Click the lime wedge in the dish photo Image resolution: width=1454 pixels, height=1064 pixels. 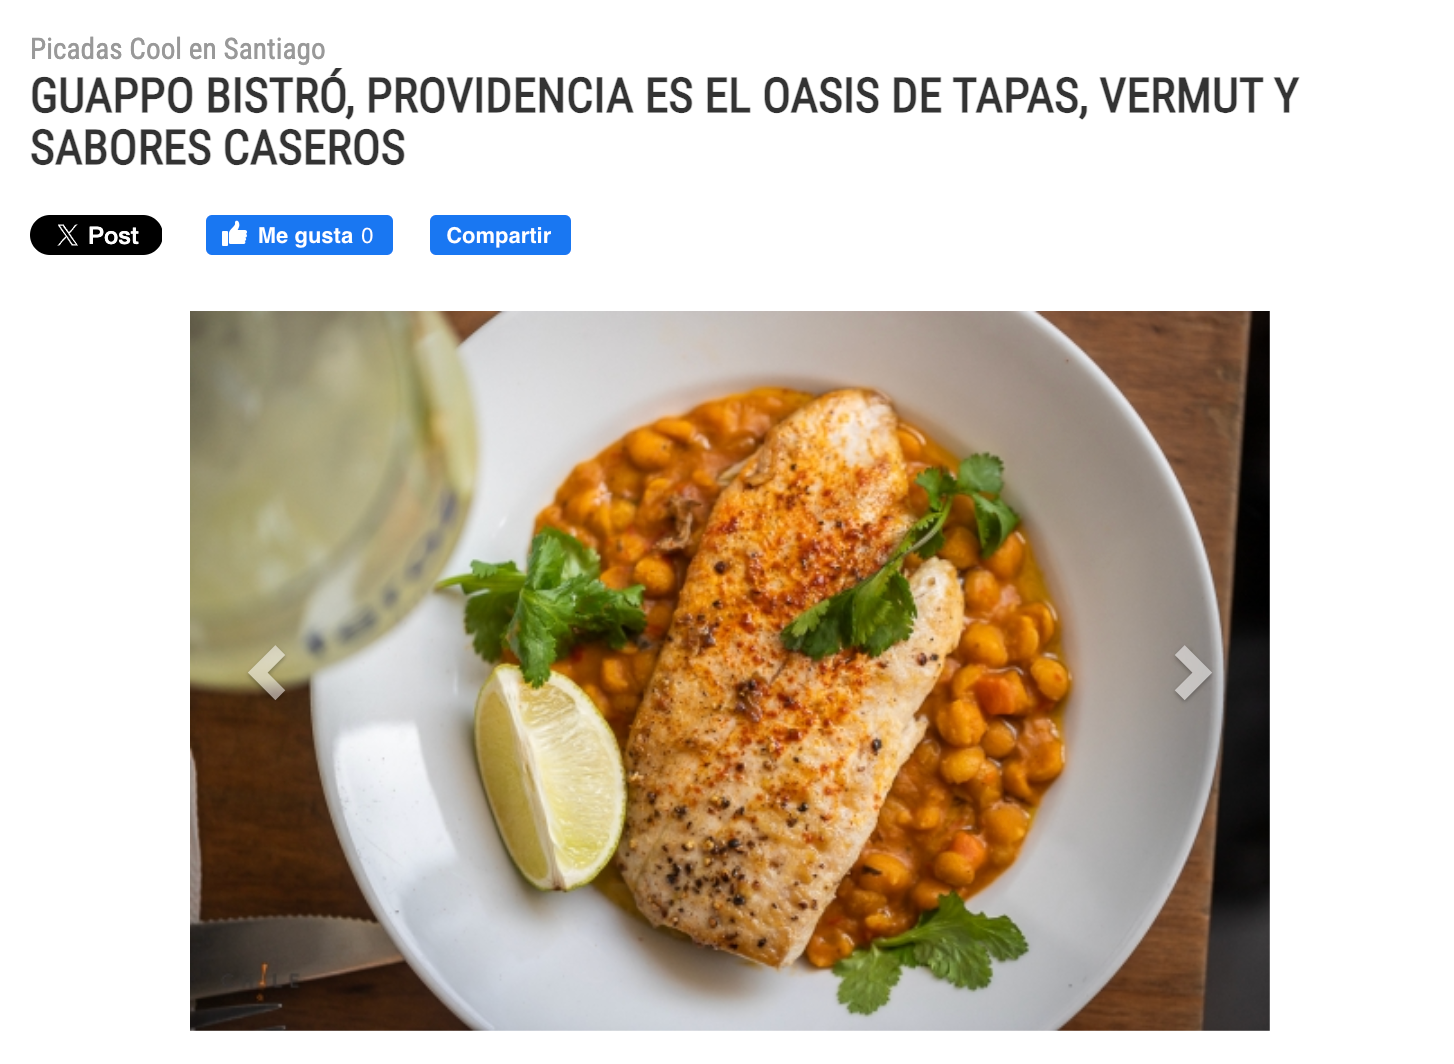pyautogui.click(x=548, y=777)
